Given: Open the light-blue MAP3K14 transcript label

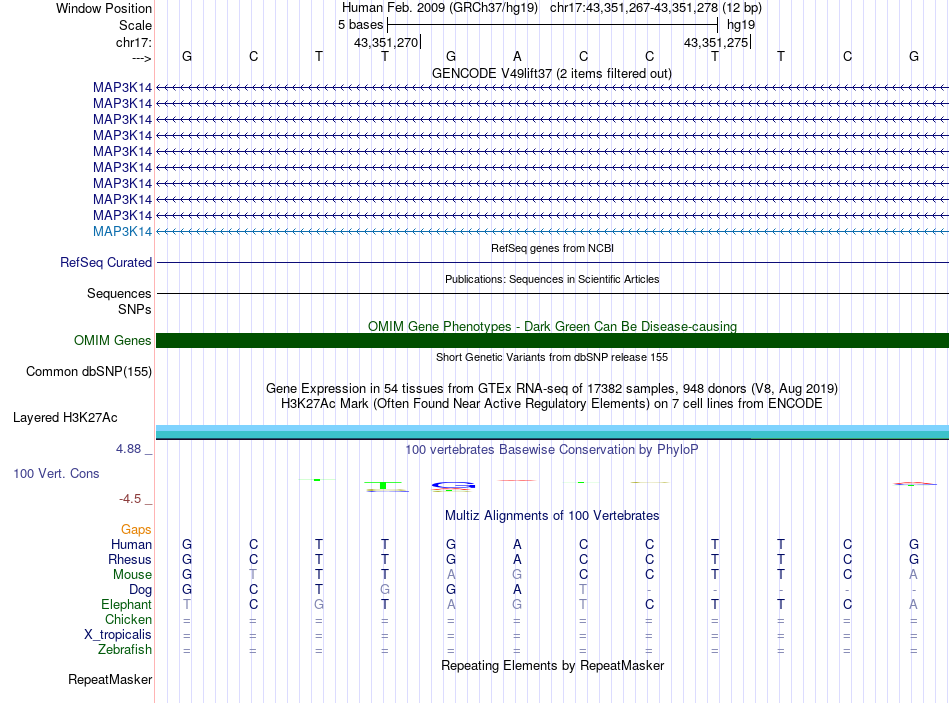Looking at the screenshot, I should tap(122, 232).
